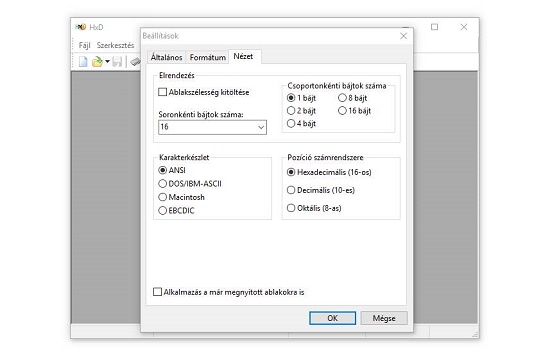Screen dimensions: 550x362
Task: Select Decimális (10-es) position base
Action: 291,190
